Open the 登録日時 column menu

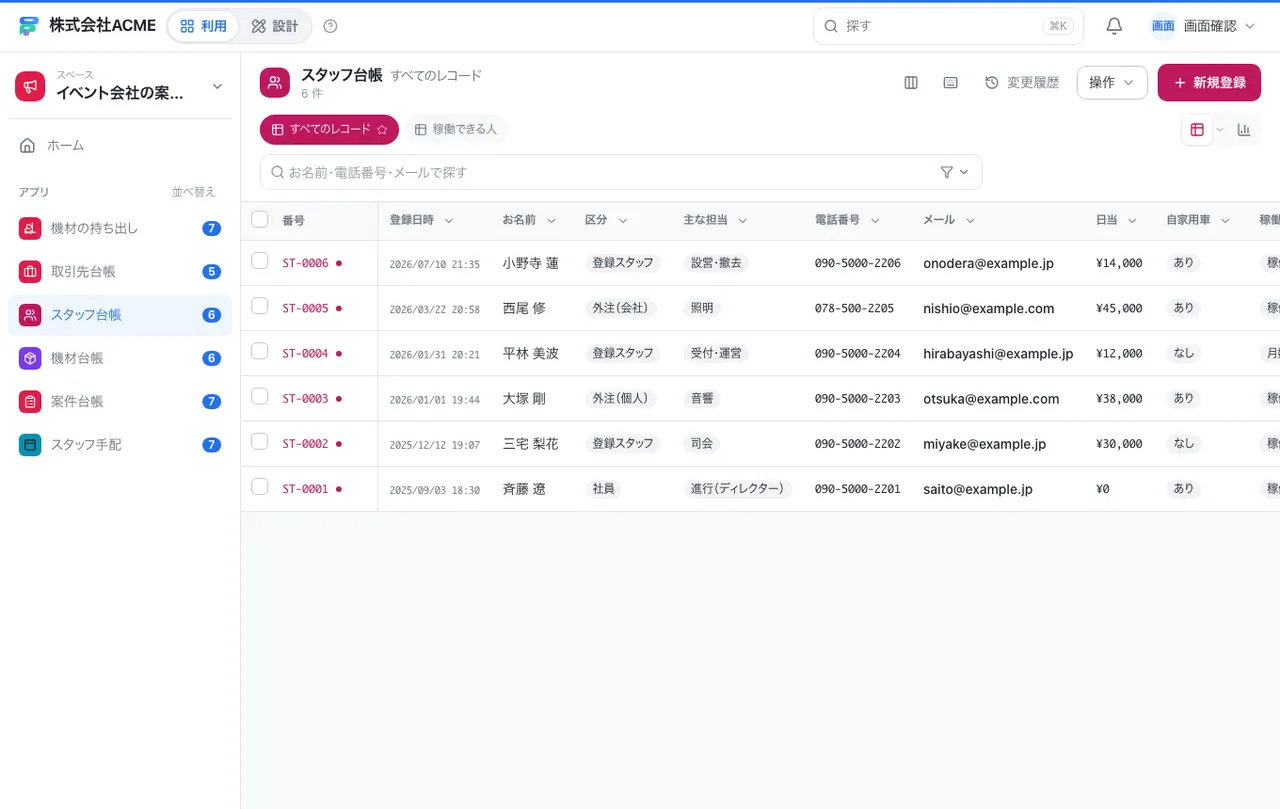[x=449, y=221]
